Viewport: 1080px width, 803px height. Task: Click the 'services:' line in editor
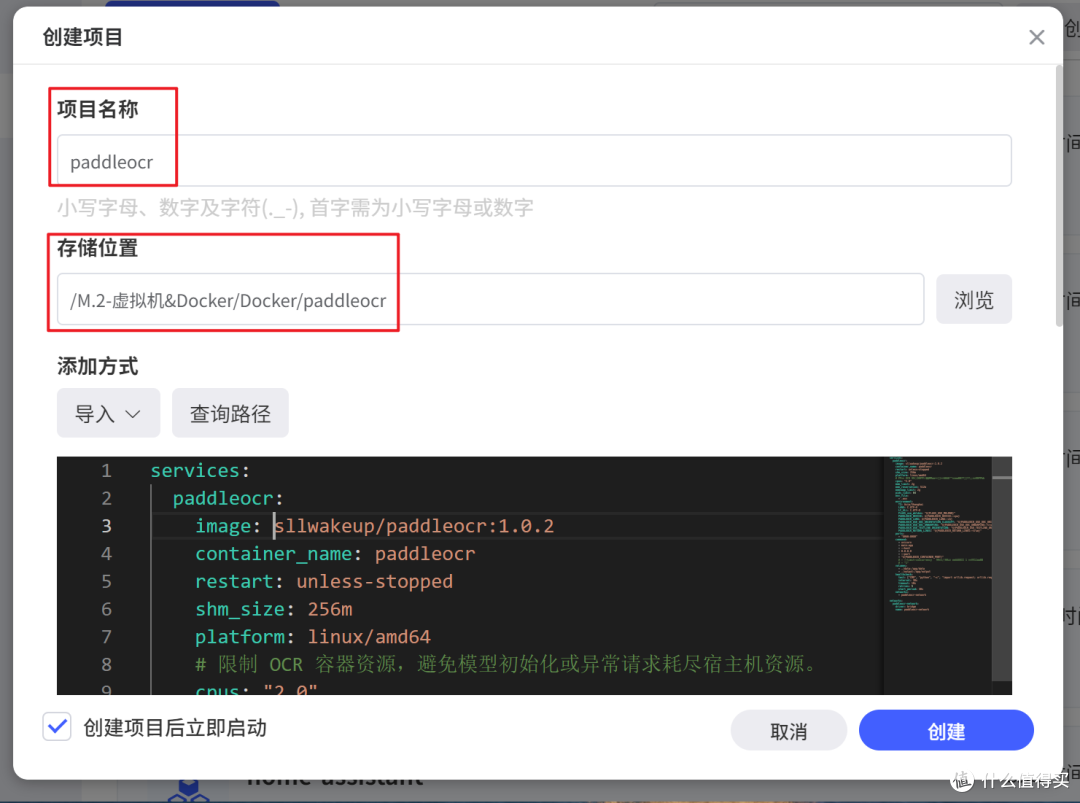(200, 470)
